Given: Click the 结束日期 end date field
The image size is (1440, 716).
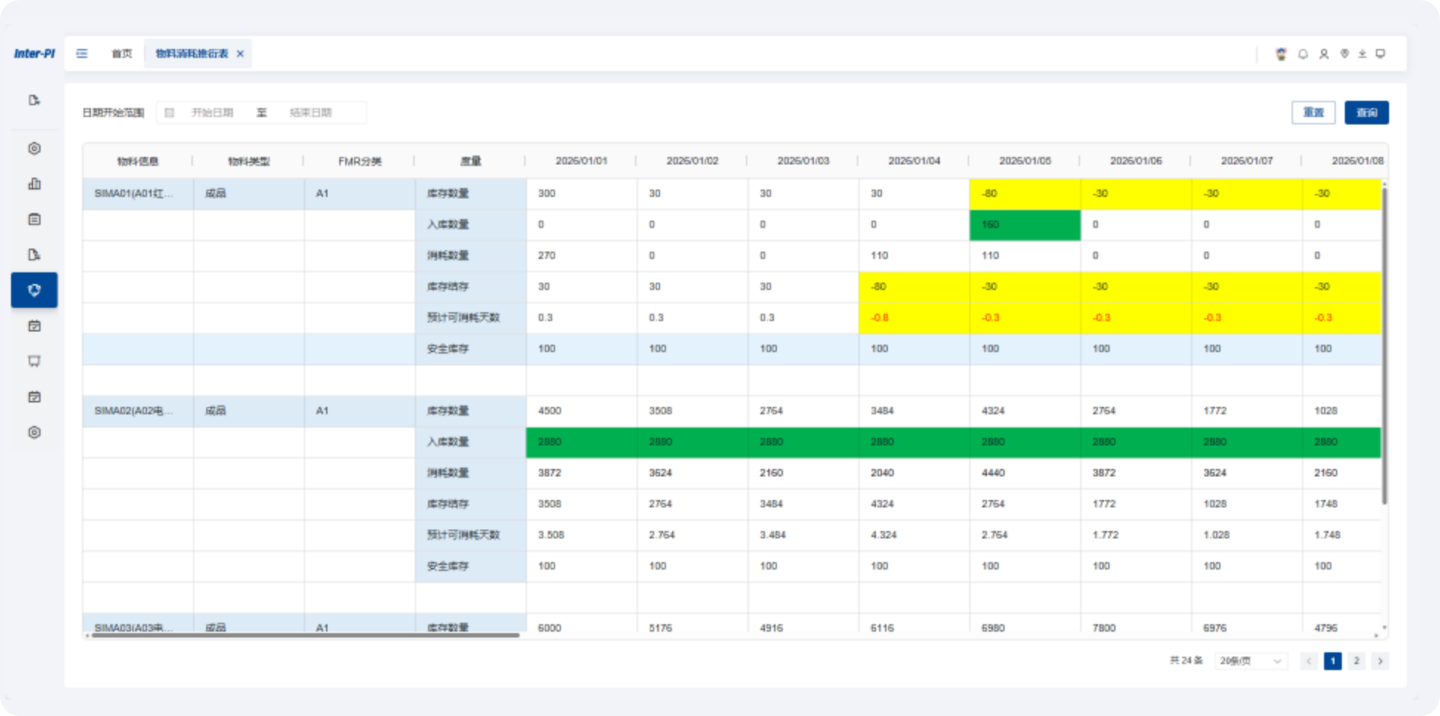Looking at the screenshot, I should point(310,113).
